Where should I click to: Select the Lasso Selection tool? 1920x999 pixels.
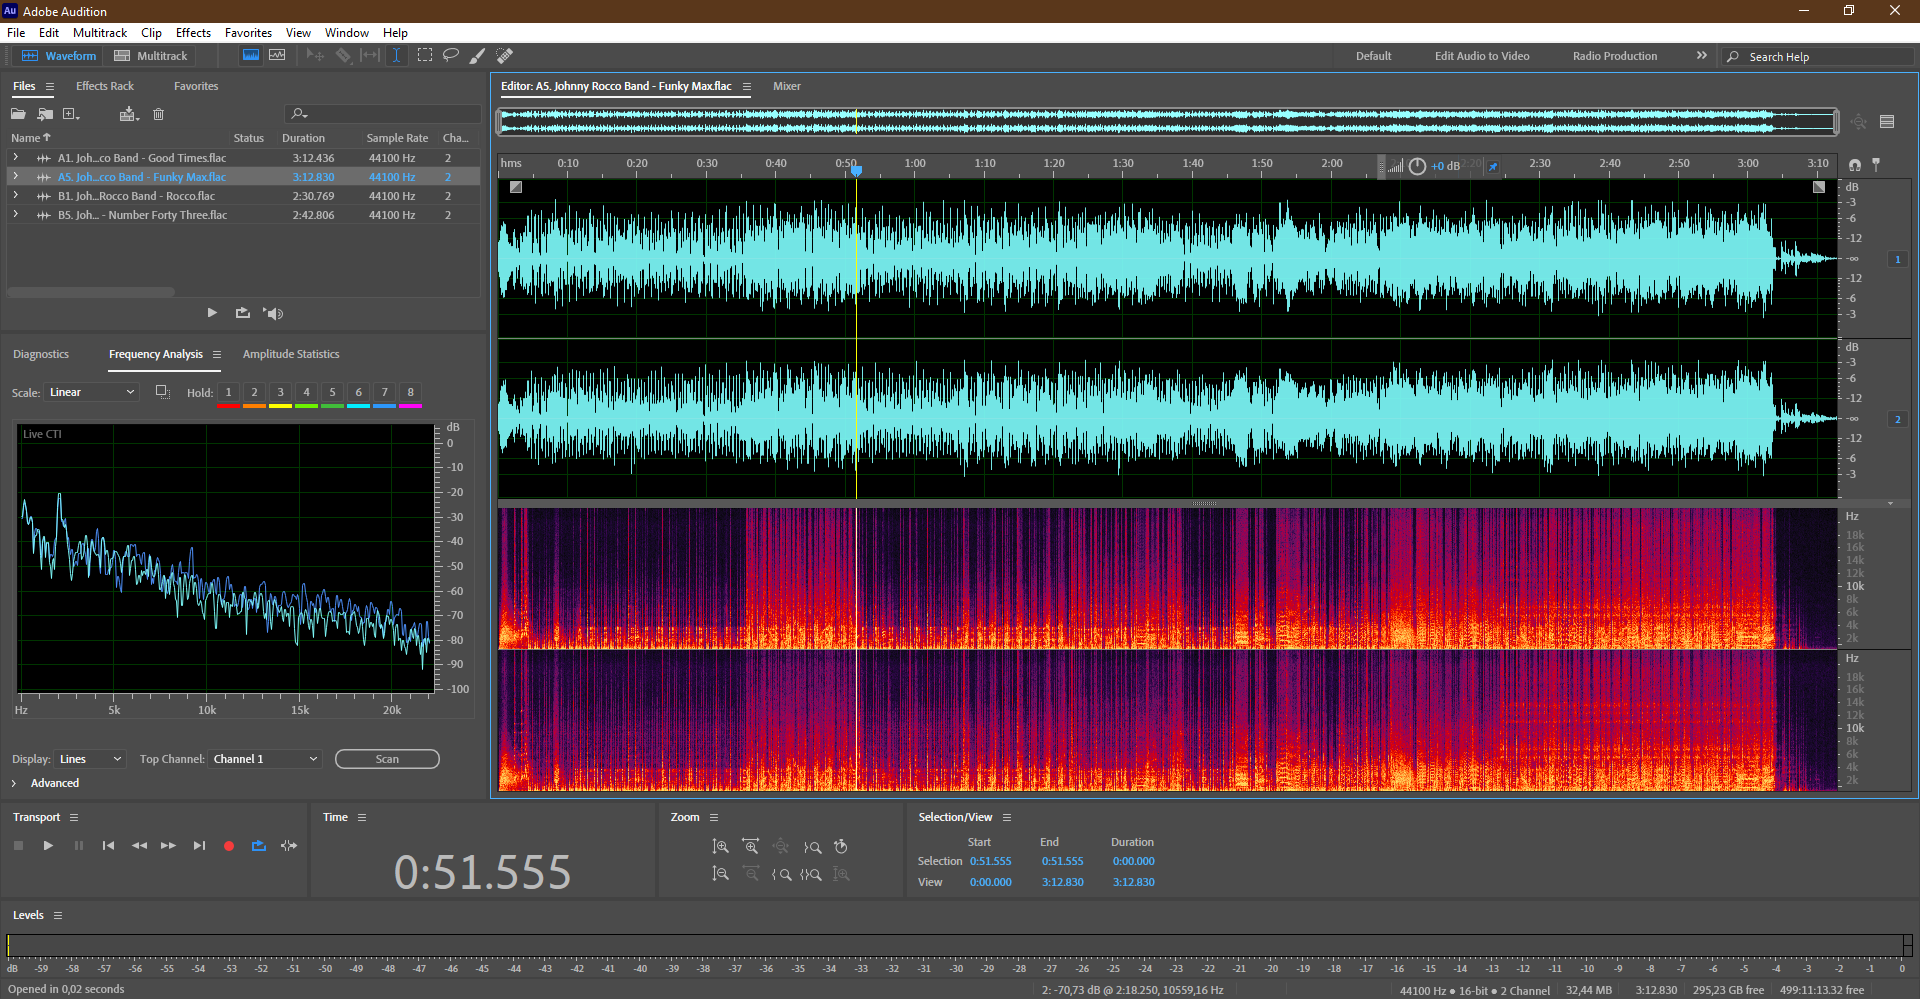point(451,56)
